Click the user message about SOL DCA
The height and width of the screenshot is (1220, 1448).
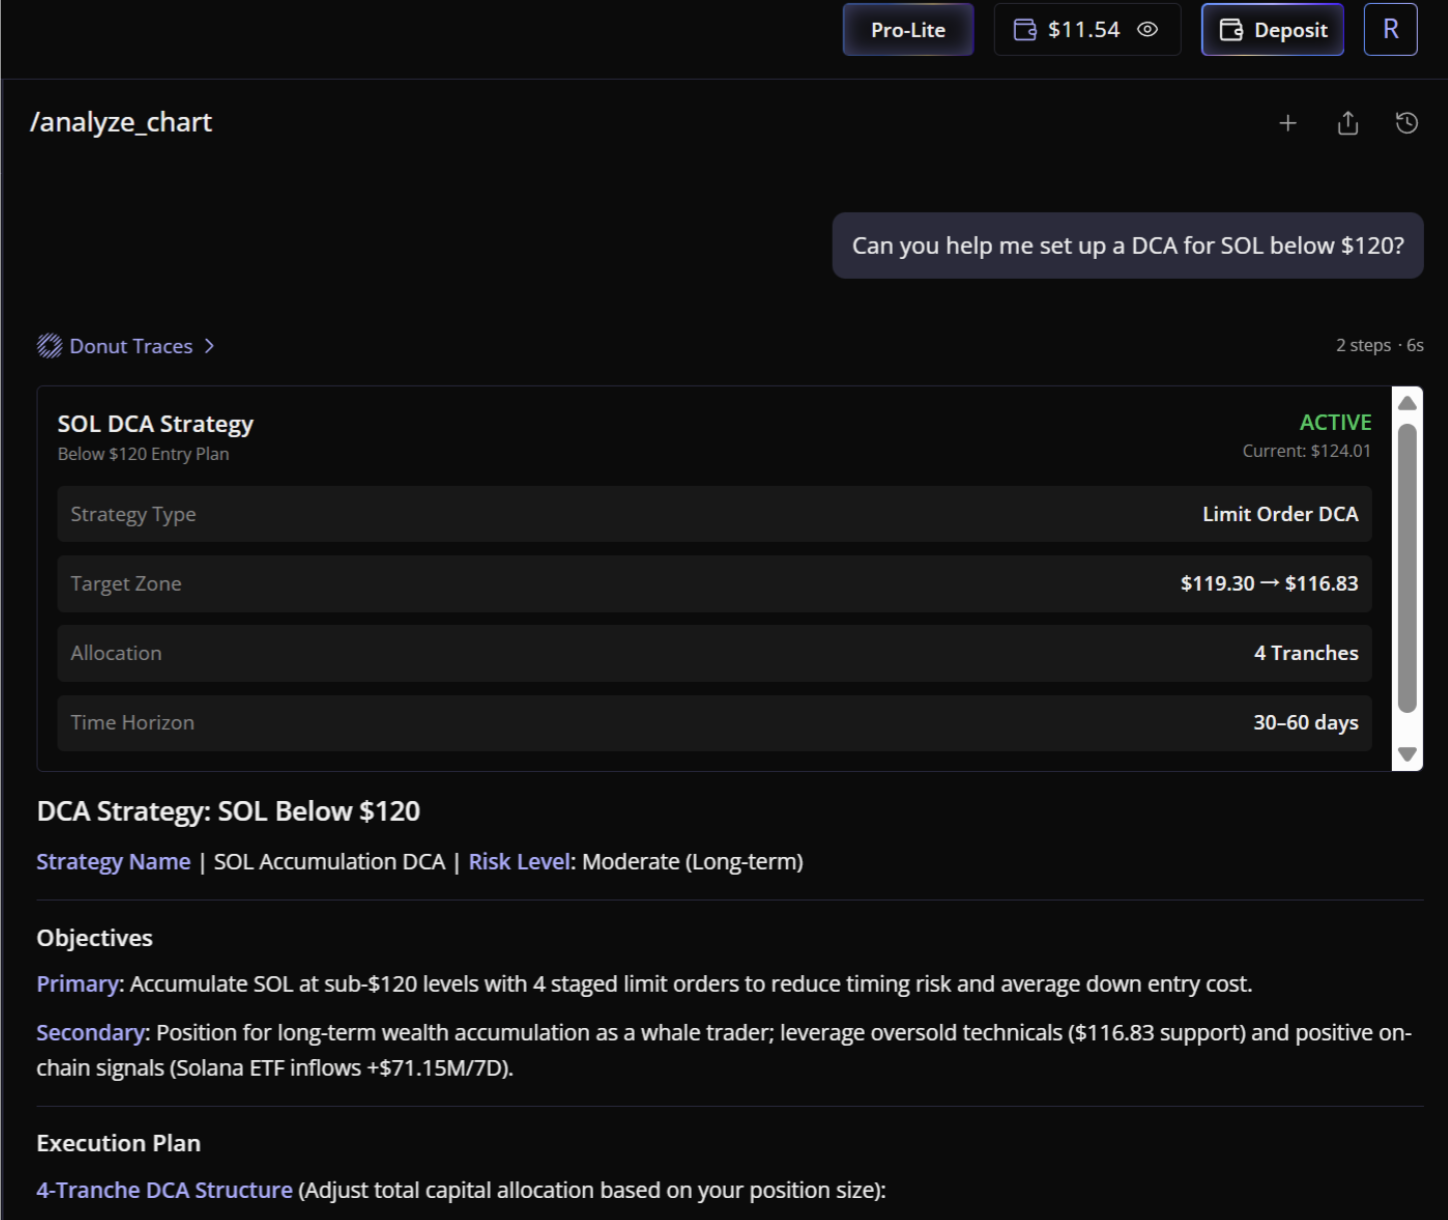[1127, 246]
